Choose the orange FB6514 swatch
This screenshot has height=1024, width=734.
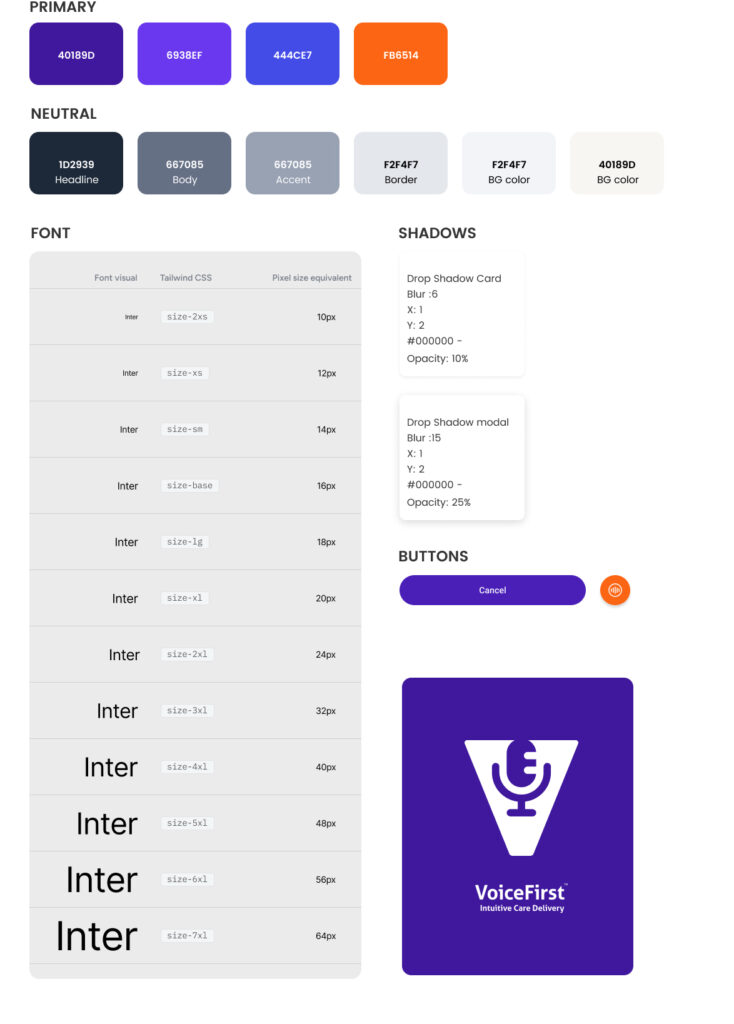(400, 54)
